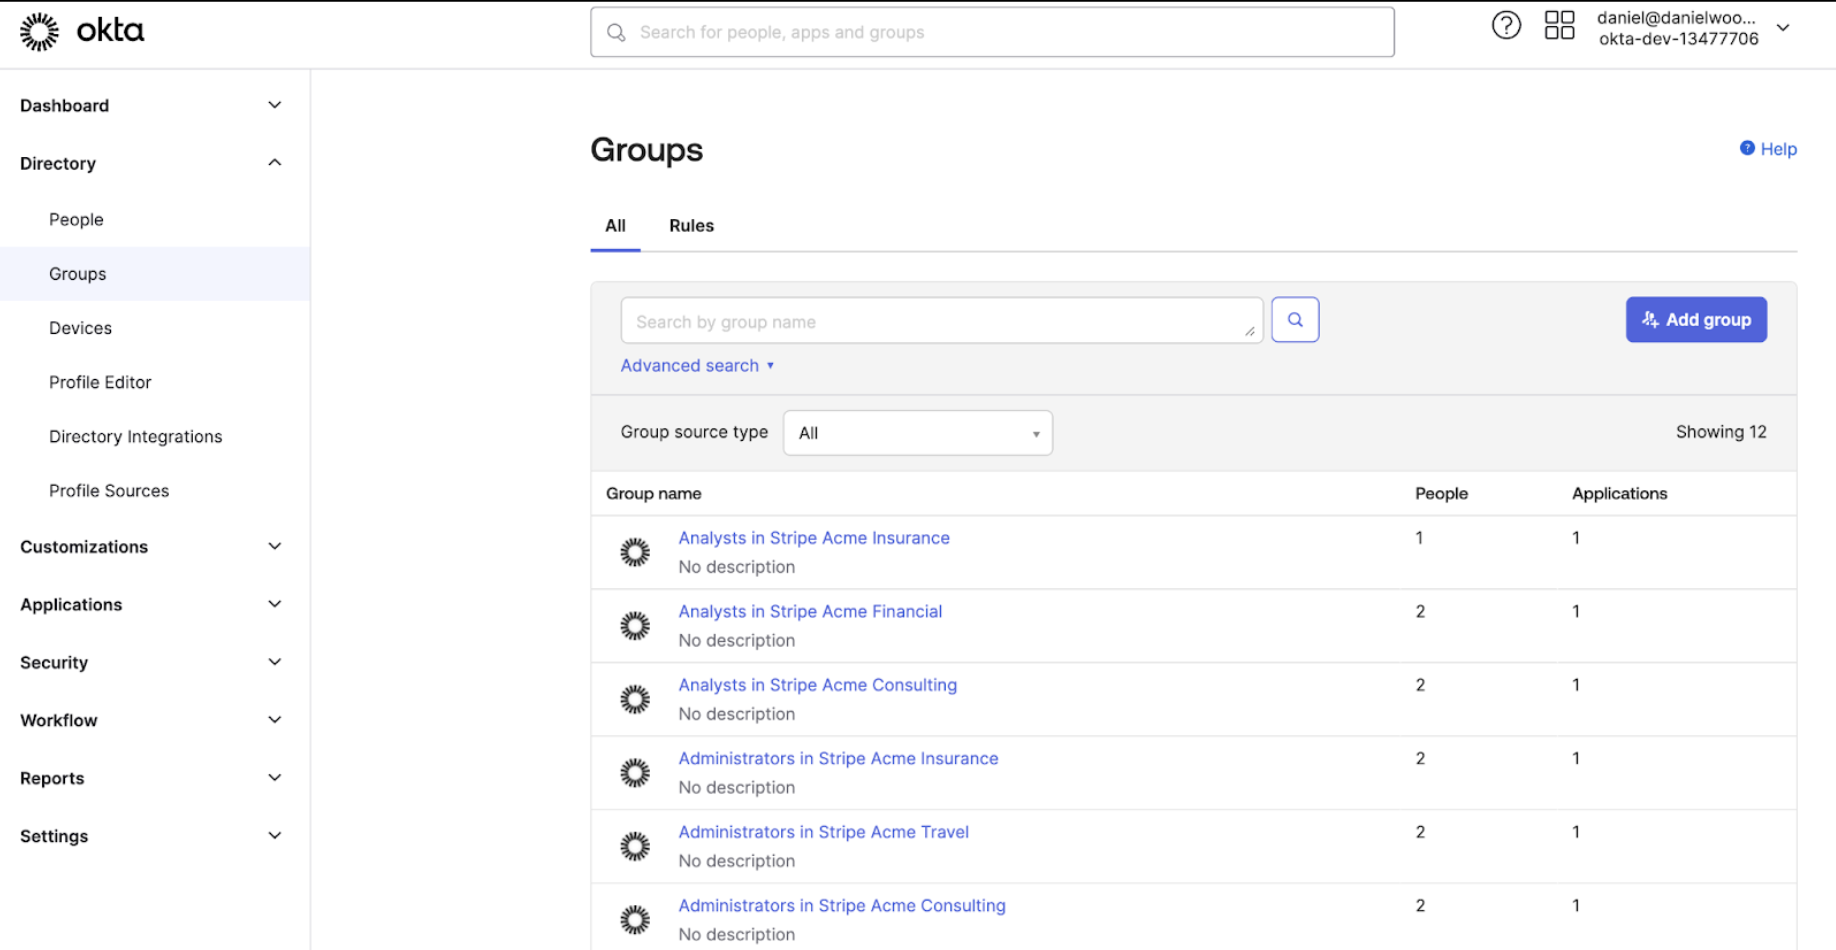This screenshot has height=950, width=1836.
Task: Click icon for Administrators in Stripe Acme Insurance
Action: [635, 773]
